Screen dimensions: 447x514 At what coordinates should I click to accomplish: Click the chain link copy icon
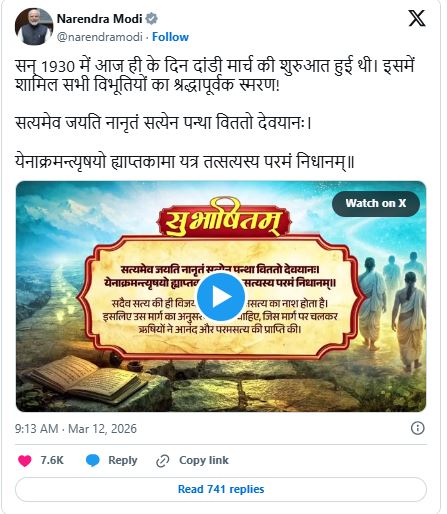coord(163,461)
